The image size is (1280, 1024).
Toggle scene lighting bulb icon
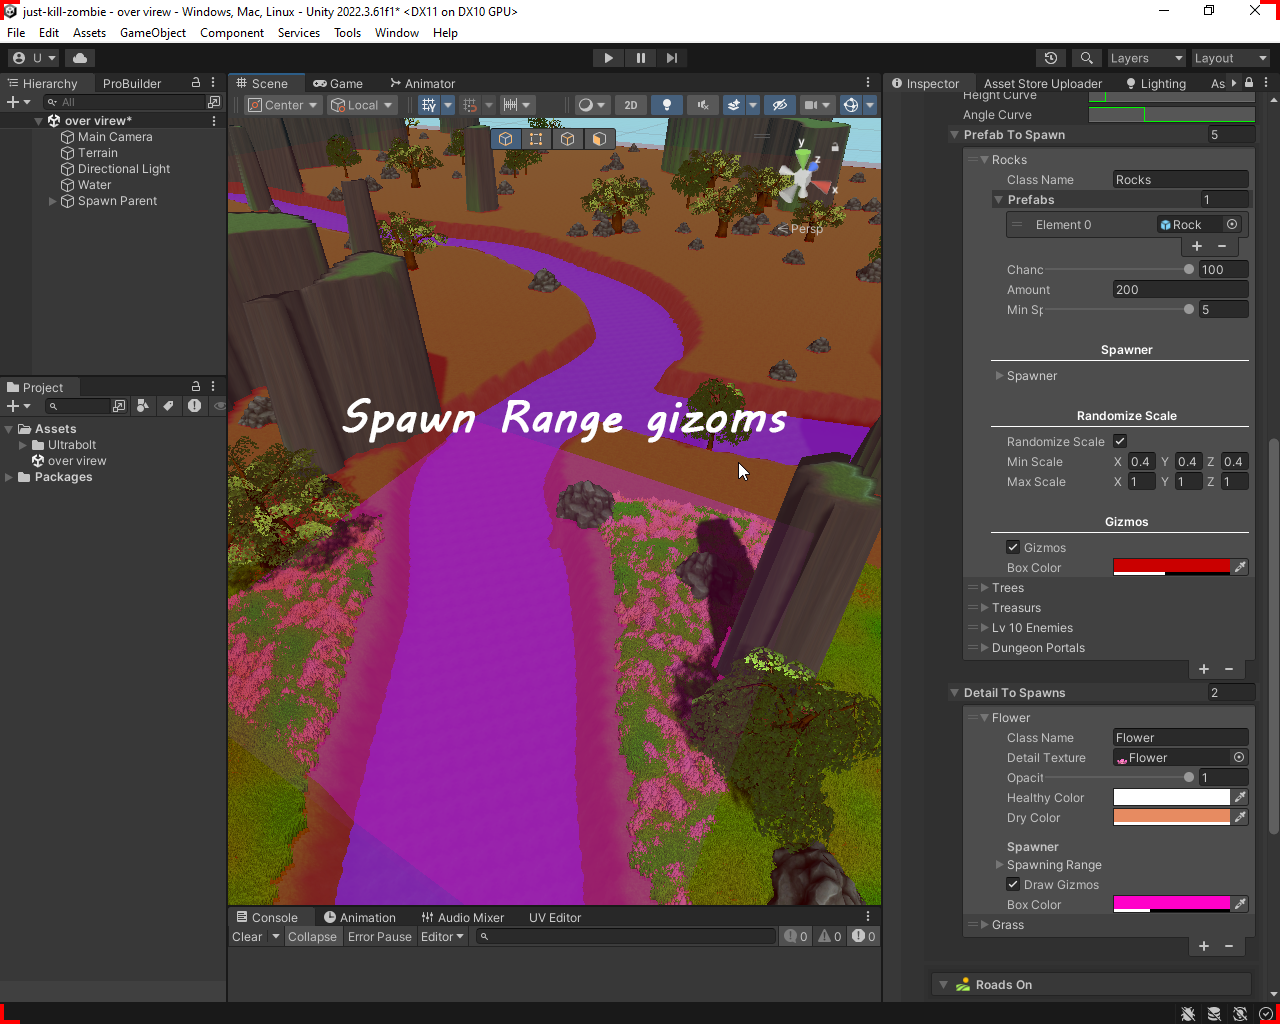click(x=667, y=105)
